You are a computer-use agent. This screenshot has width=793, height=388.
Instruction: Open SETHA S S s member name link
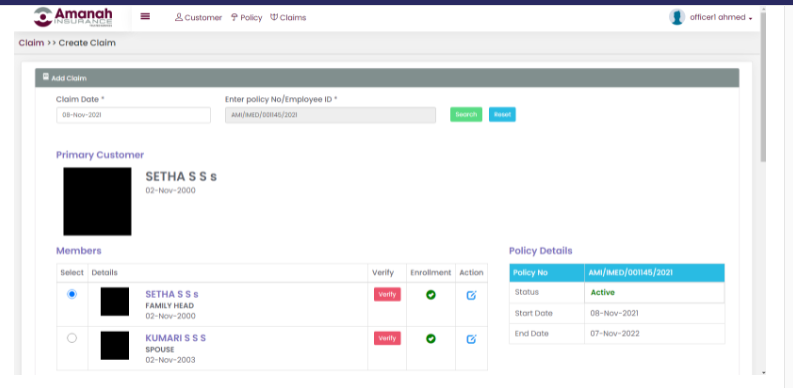pyautogui.click(x=172, y=294)
